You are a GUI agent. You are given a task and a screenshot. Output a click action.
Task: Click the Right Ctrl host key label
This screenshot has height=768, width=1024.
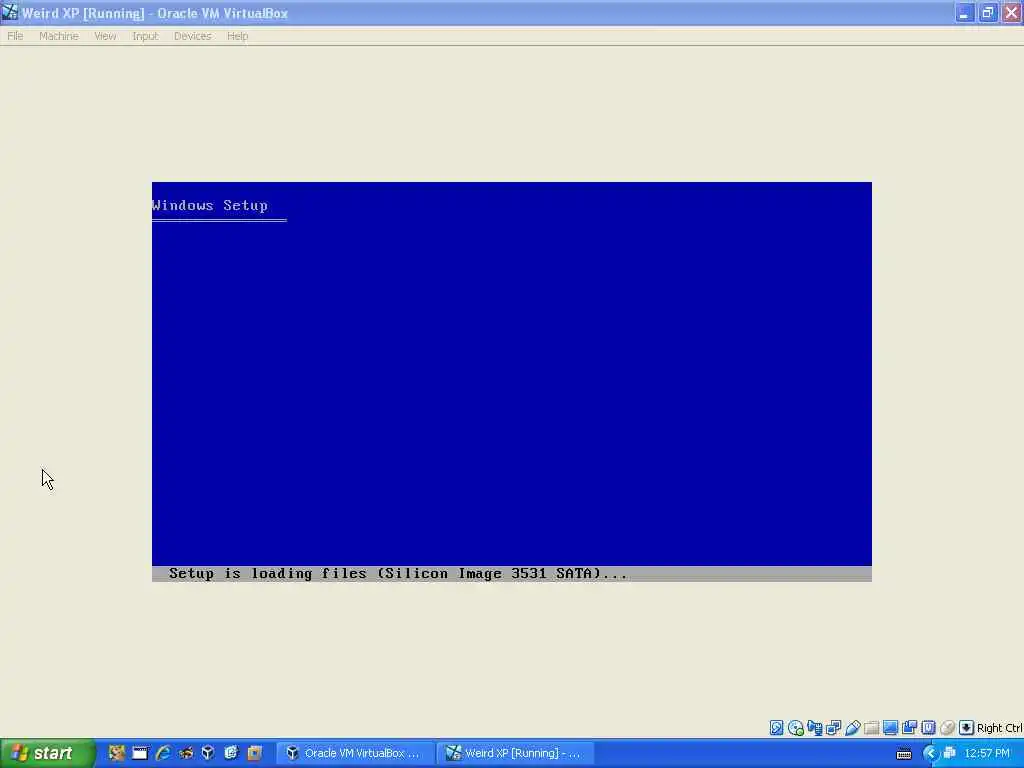pos(999,728)
